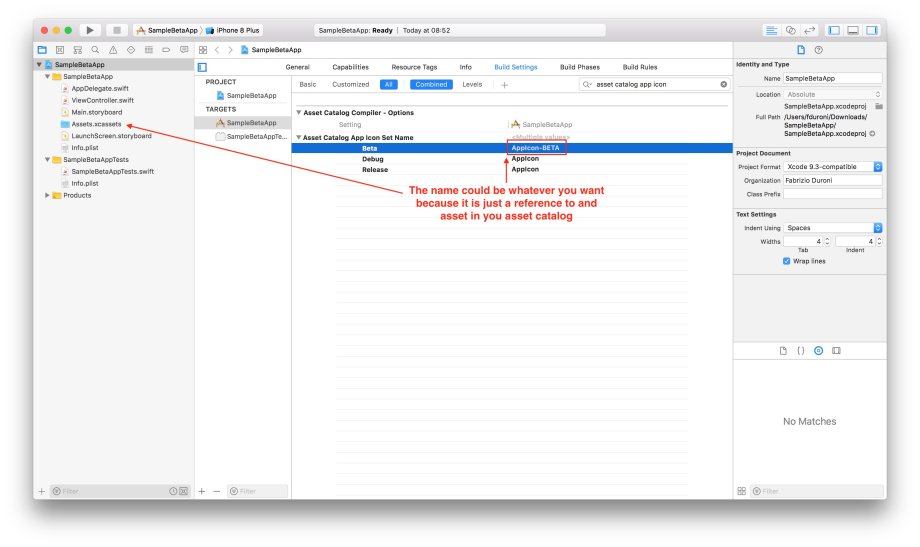Image resolution: width=920 pixels, height=547 pixels.
Task: Switch to Assistant editor
Action: 791,30
